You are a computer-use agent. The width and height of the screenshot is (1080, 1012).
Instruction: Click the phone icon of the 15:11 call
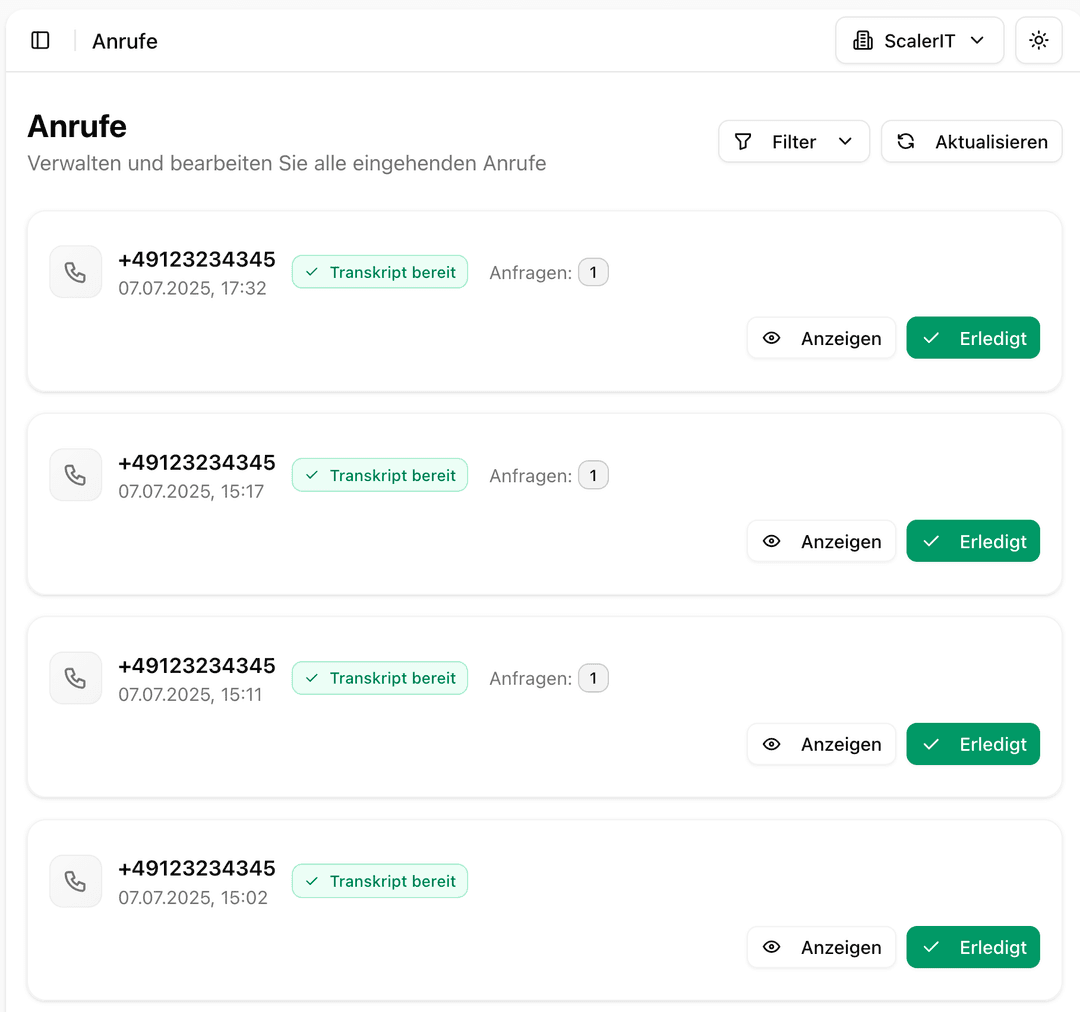(x=76, y=678)
